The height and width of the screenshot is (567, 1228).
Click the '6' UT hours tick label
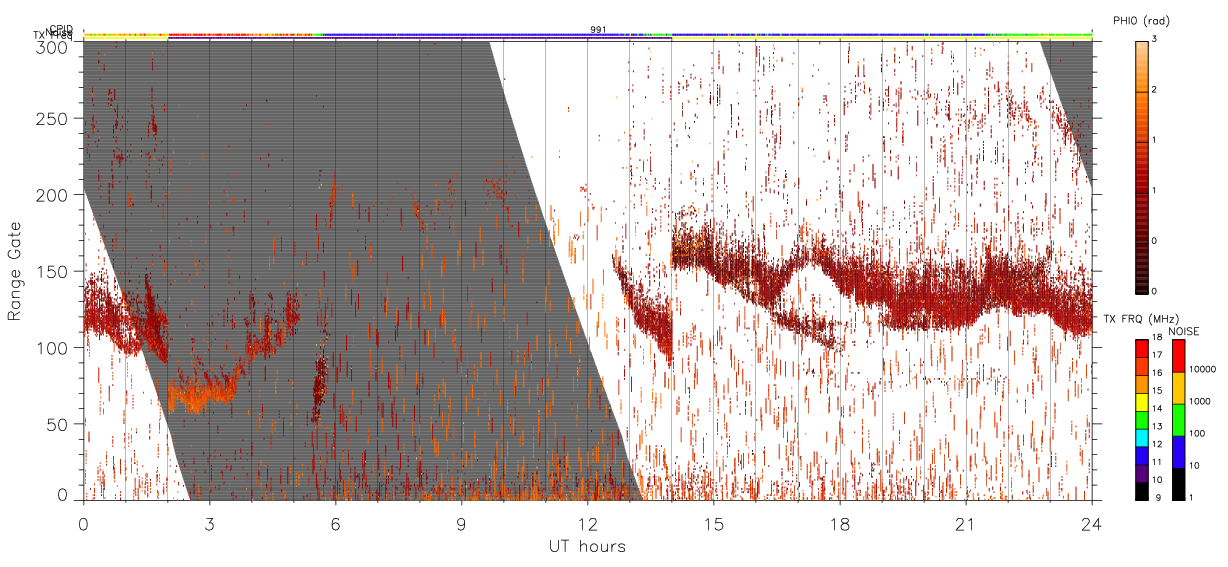[335, 523]
